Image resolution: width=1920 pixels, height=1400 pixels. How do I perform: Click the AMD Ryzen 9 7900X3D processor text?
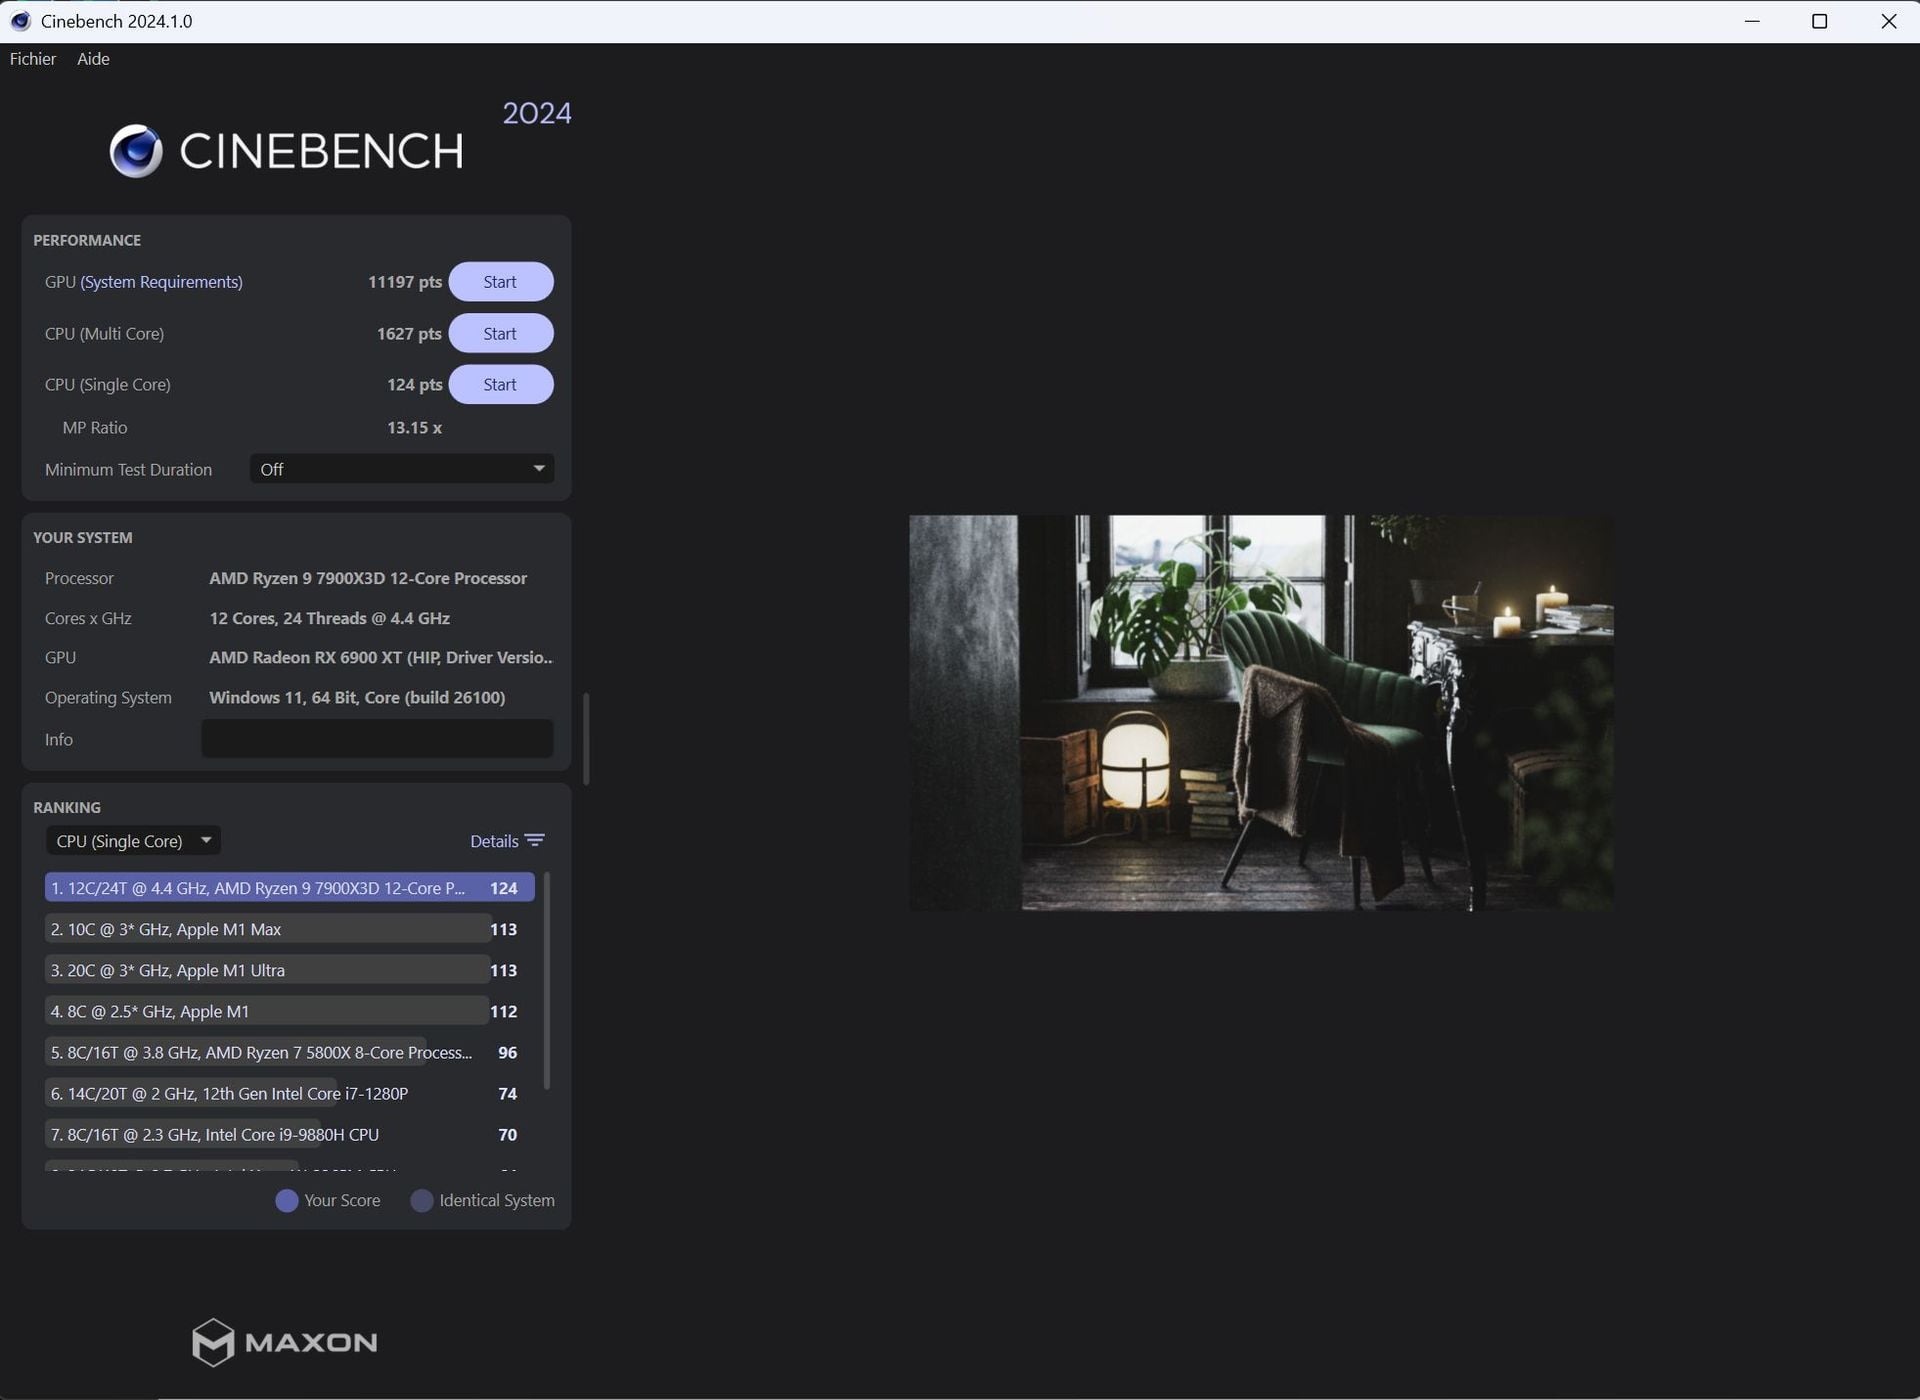[x=368, y=578]
